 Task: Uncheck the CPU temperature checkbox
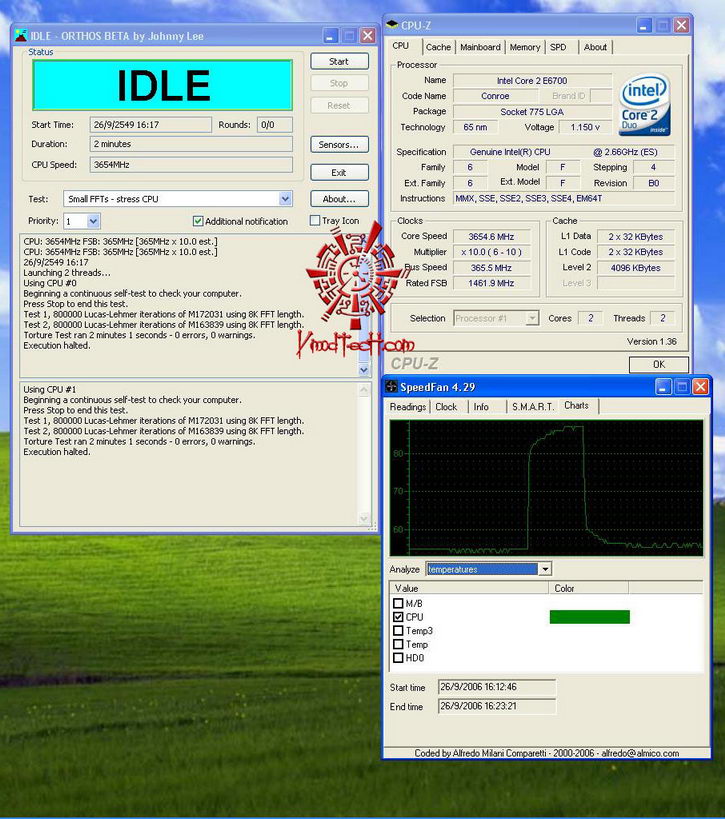coord(398,617)
